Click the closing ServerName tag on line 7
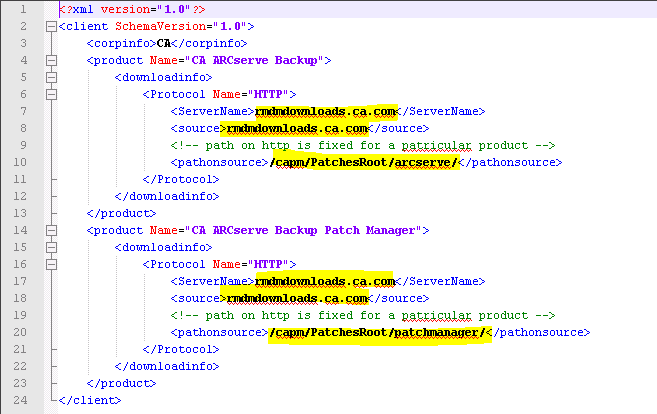Image resolution: width=657 pixels, height=414 pixels. pyautogui.click(x=441, y=111)
